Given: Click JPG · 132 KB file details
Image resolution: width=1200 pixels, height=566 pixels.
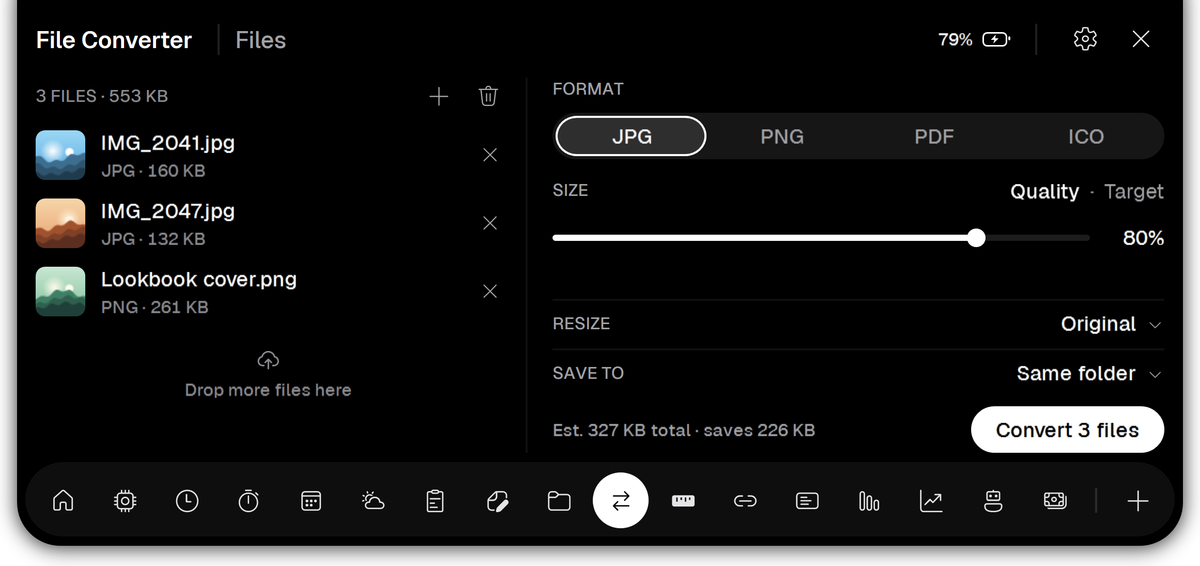Looking at the screenshot, I should pyautogui.click(x=153, y=239).
